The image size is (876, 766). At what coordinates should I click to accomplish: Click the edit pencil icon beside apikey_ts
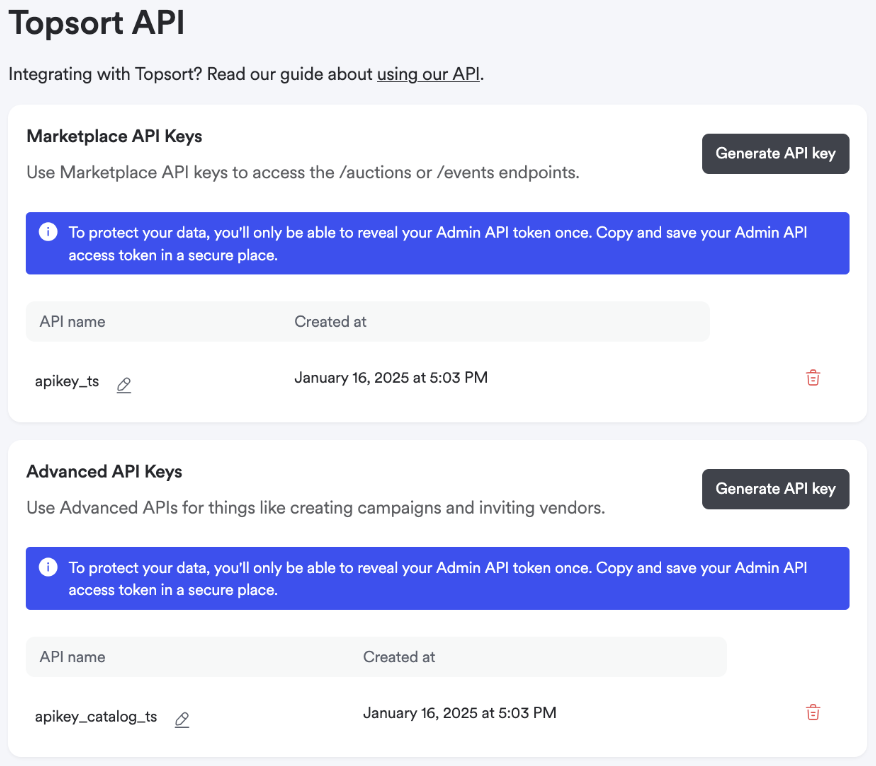124,384
